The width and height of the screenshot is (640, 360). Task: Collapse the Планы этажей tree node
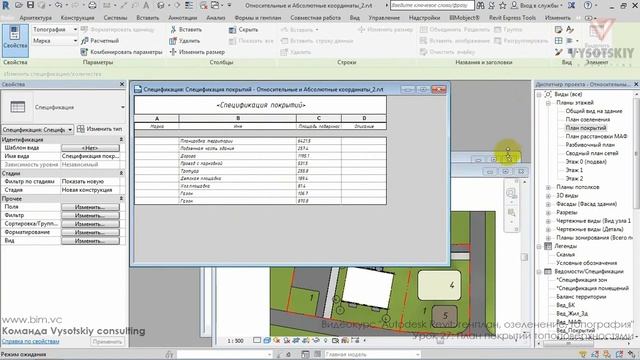tap(548, 103)
